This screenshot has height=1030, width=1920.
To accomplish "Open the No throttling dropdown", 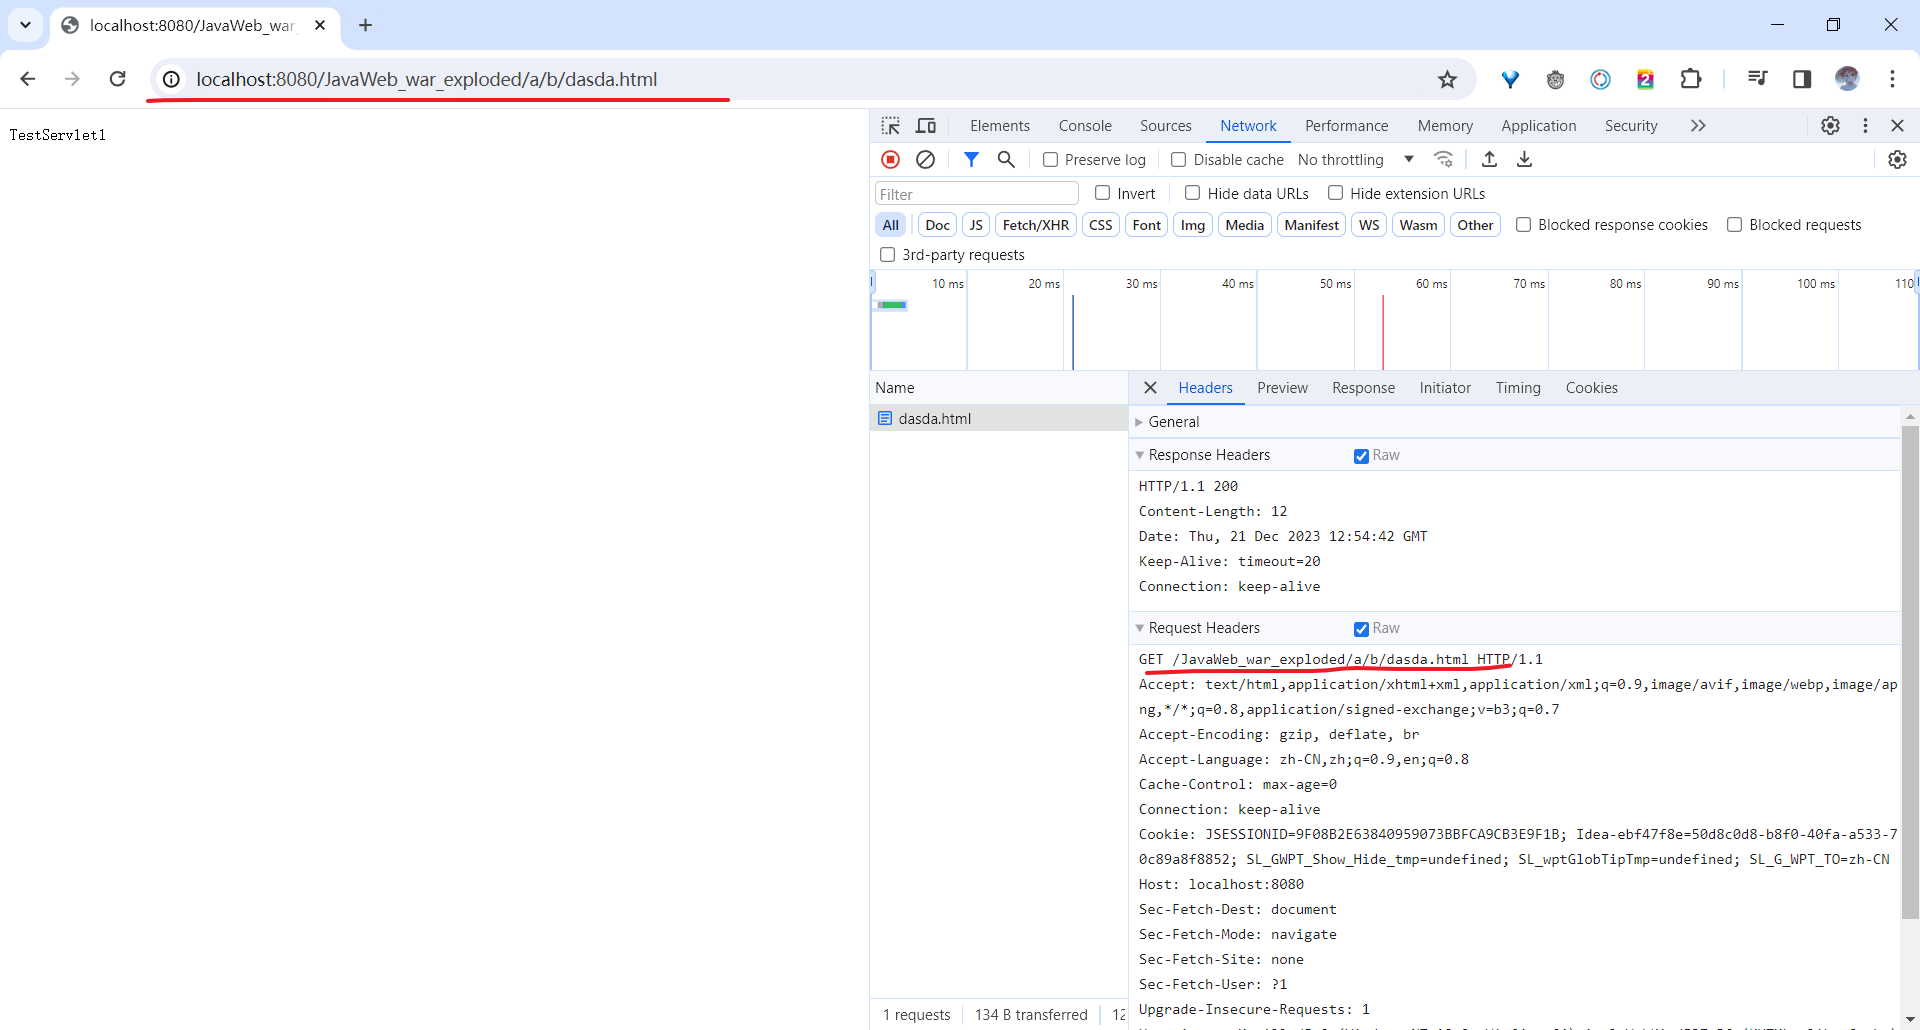I will coord(1355,160).
